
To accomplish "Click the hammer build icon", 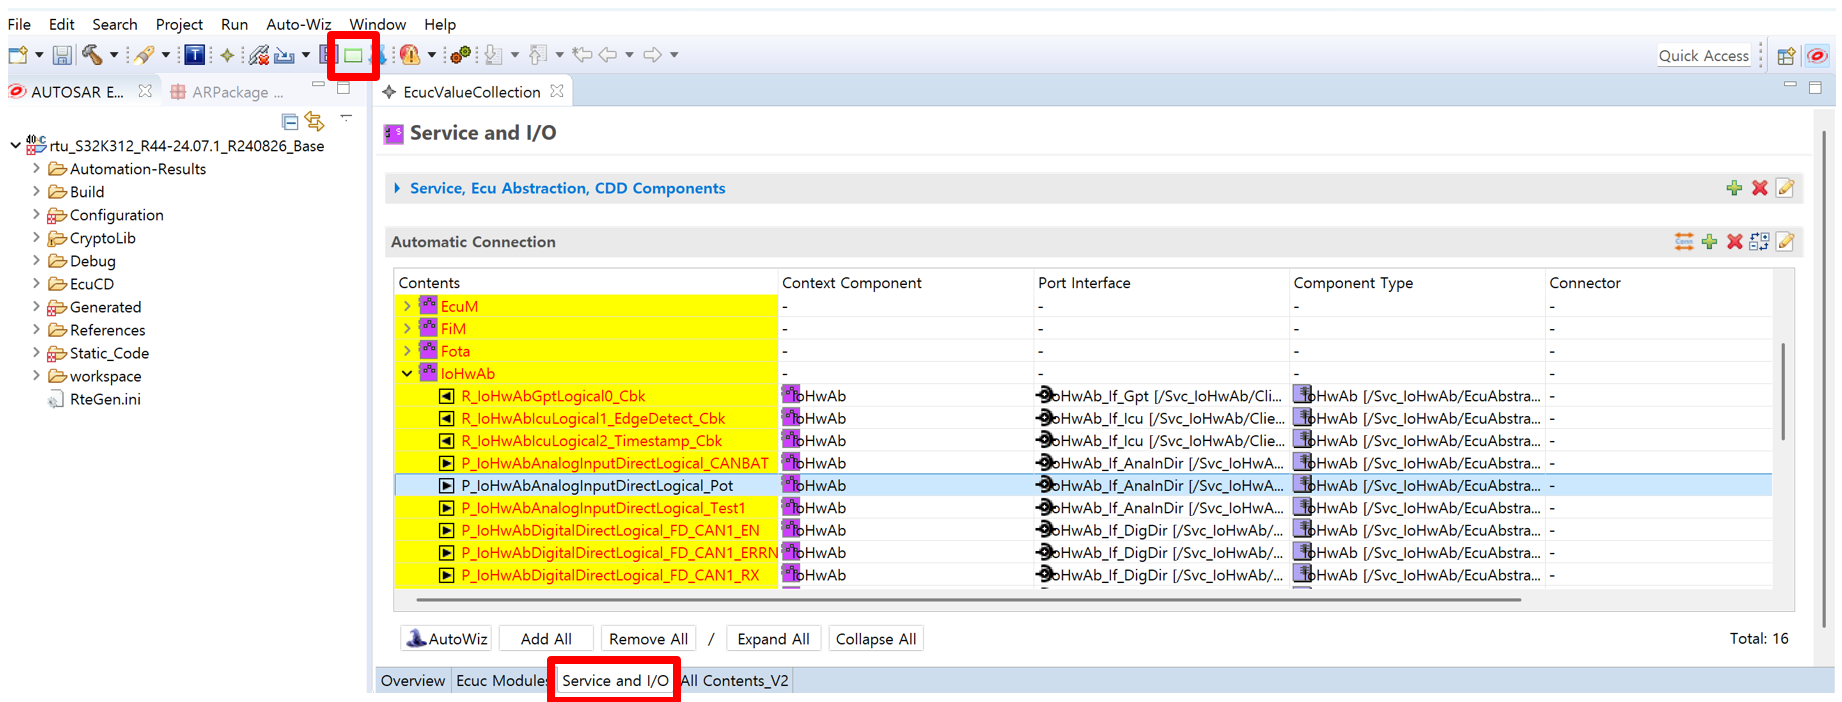I will pyautogui.click(x=93, y=55).
